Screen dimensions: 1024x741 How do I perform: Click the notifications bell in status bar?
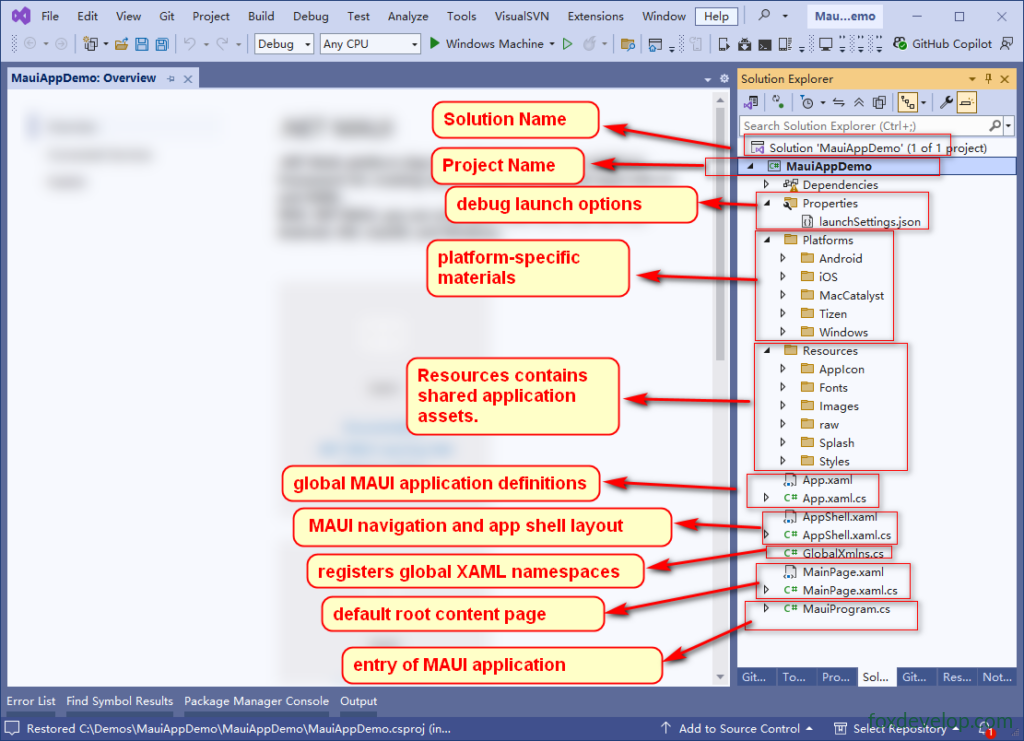(986, 729)
